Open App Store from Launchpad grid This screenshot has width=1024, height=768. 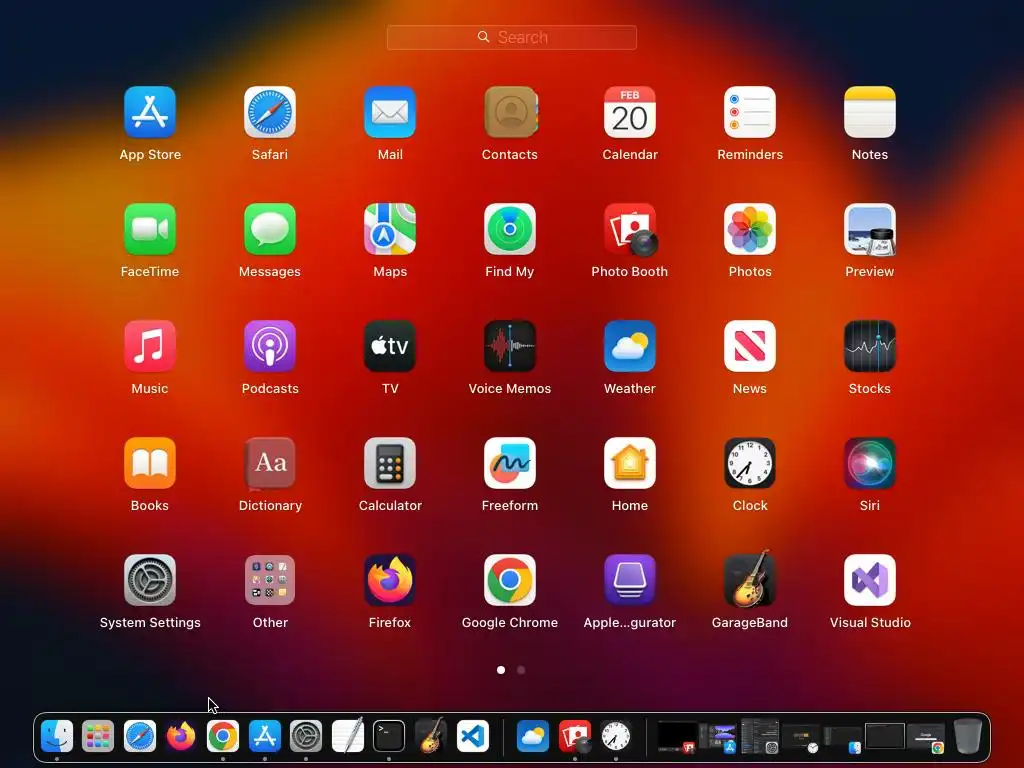tap(150, 112)
